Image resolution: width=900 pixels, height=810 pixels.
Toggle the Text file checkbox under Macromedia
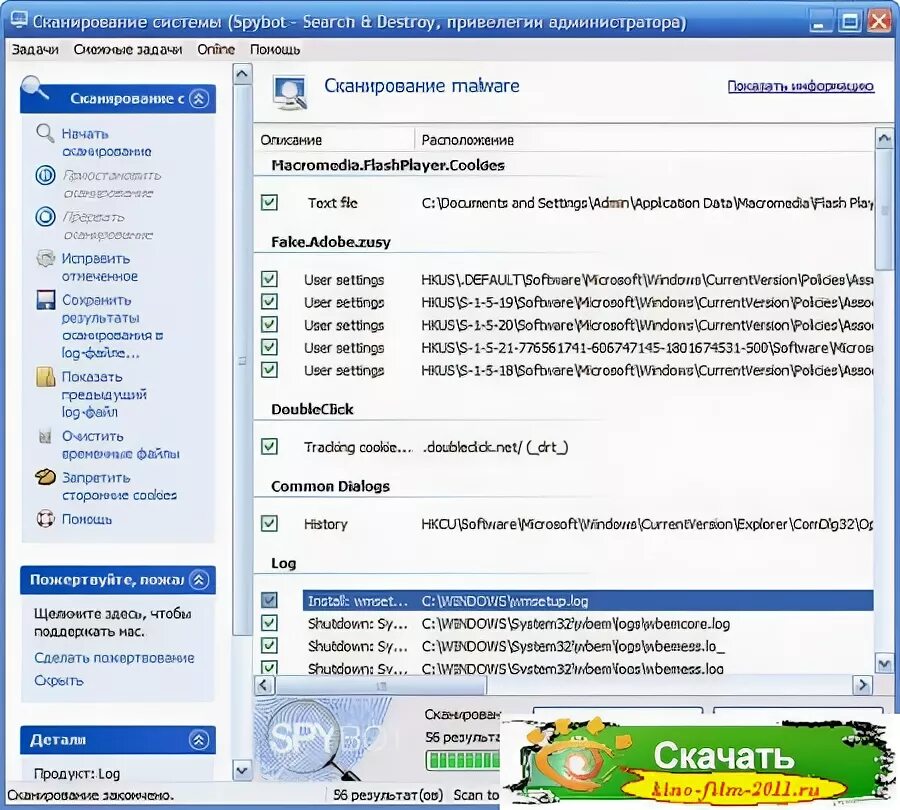pyautogui.click(x=269, y=202)
